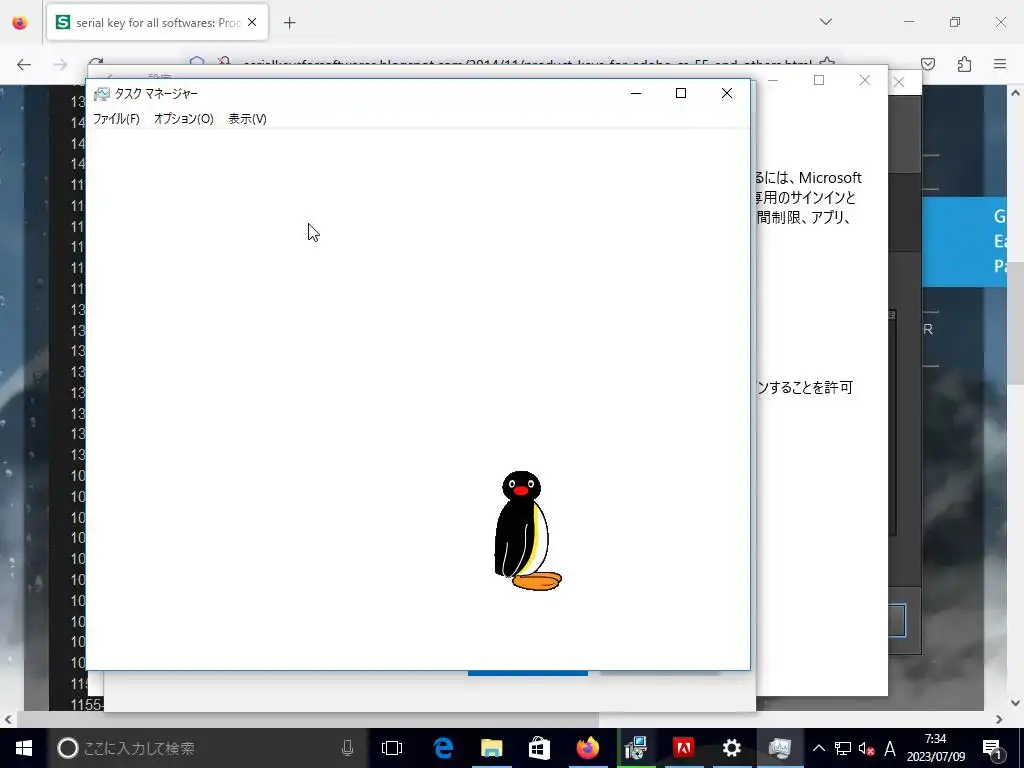Open the ファイル(F) menu in Task Manager

click(x=116, y=119)
